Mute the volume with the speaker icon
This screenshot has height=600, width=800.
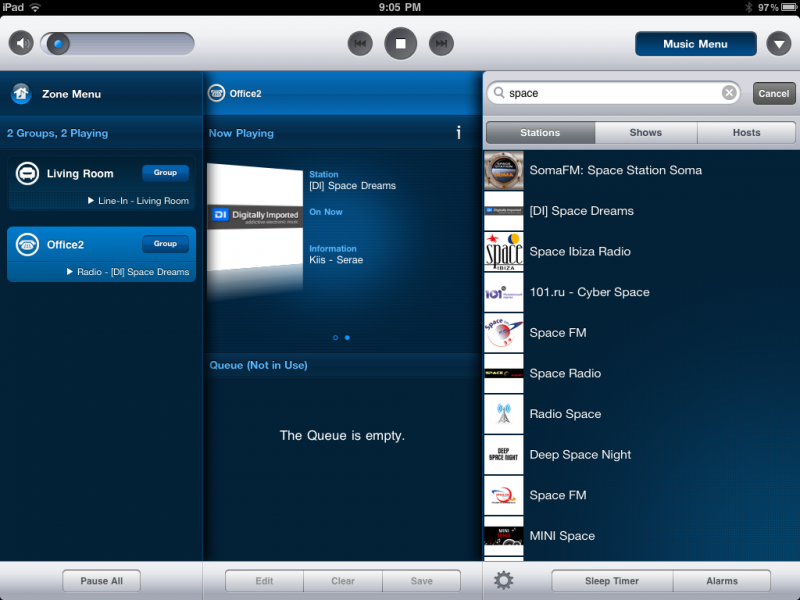[21, 44]
